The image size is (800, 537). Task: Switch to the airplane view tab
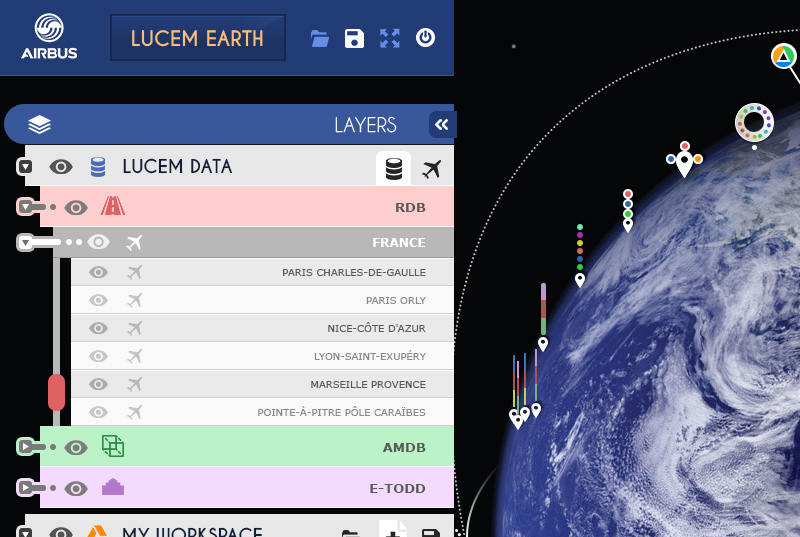tap(432, 169)
